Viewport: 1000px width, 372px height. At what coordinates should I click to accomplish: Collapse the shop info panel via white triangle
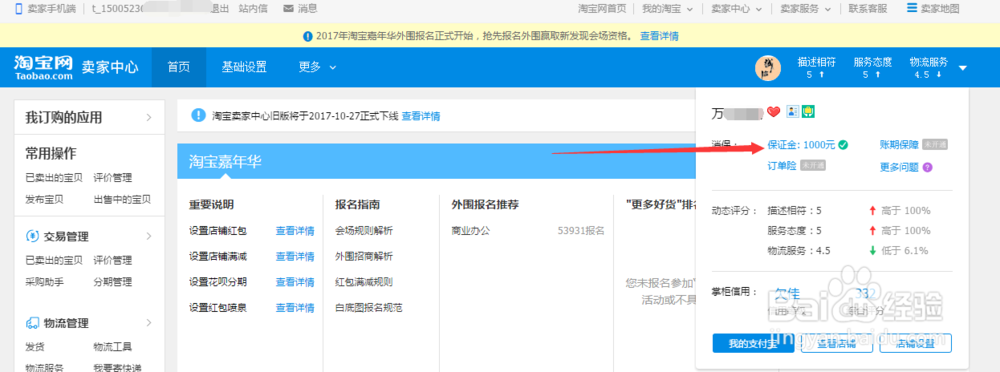tap(962, 68)
